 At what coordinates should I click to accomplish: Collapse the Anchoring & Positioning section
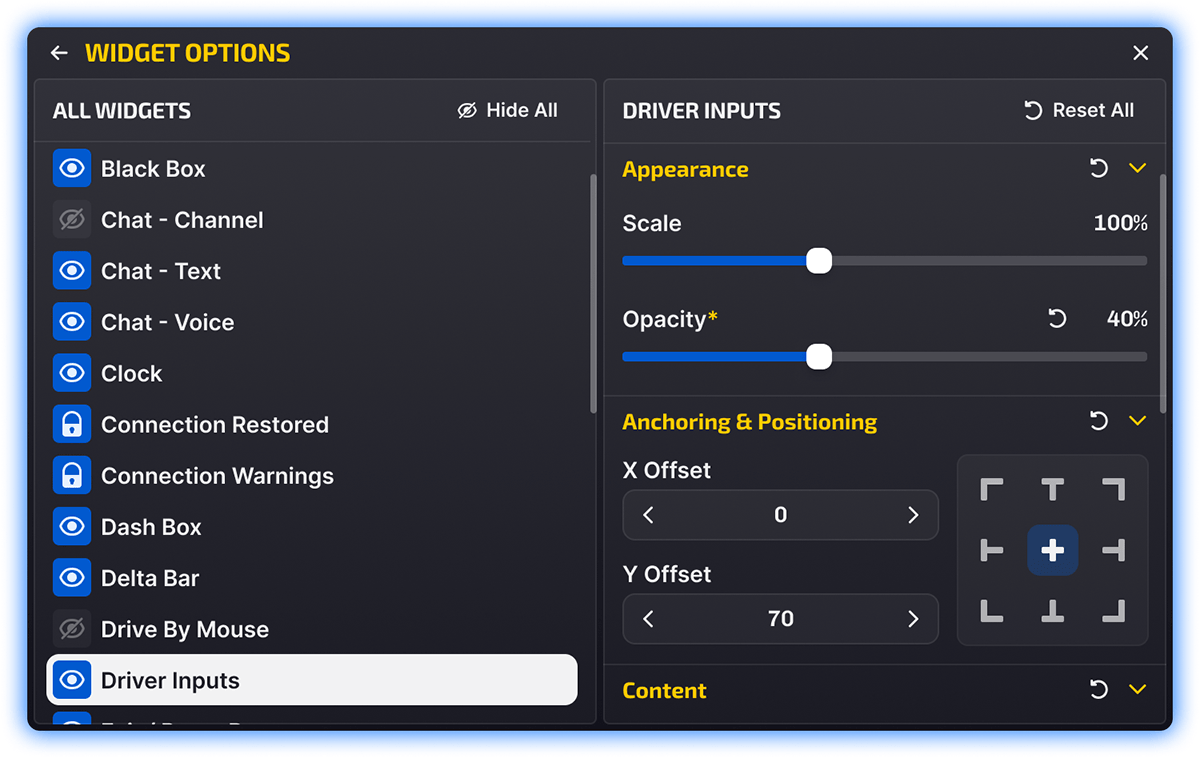[x=1137, y=421]
